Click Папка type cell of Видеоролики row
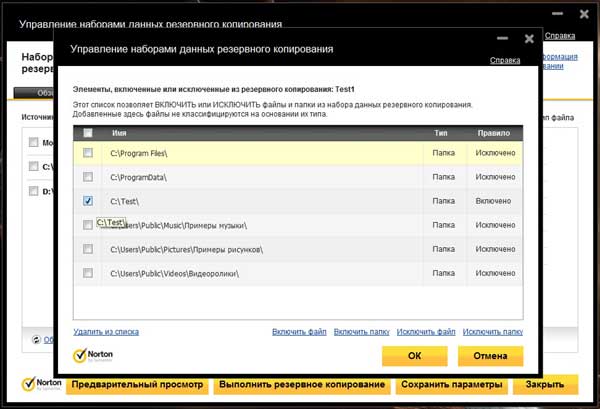Screen dimensions: 600x409 (x=443, y=273)
